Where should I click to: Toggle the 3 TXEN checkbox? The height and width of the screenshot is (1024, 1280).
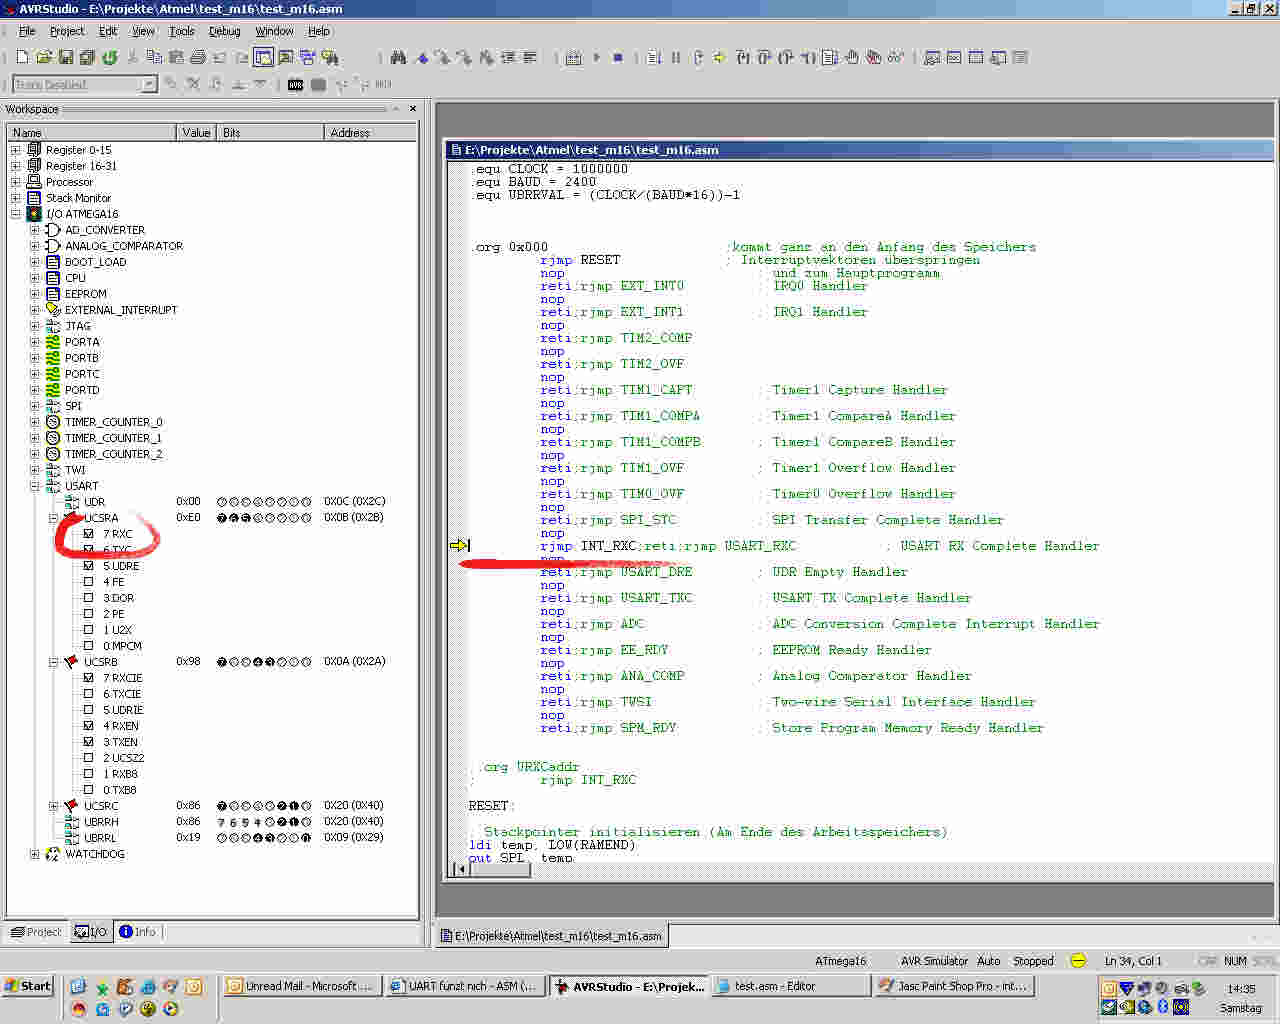tap(88, 742)
